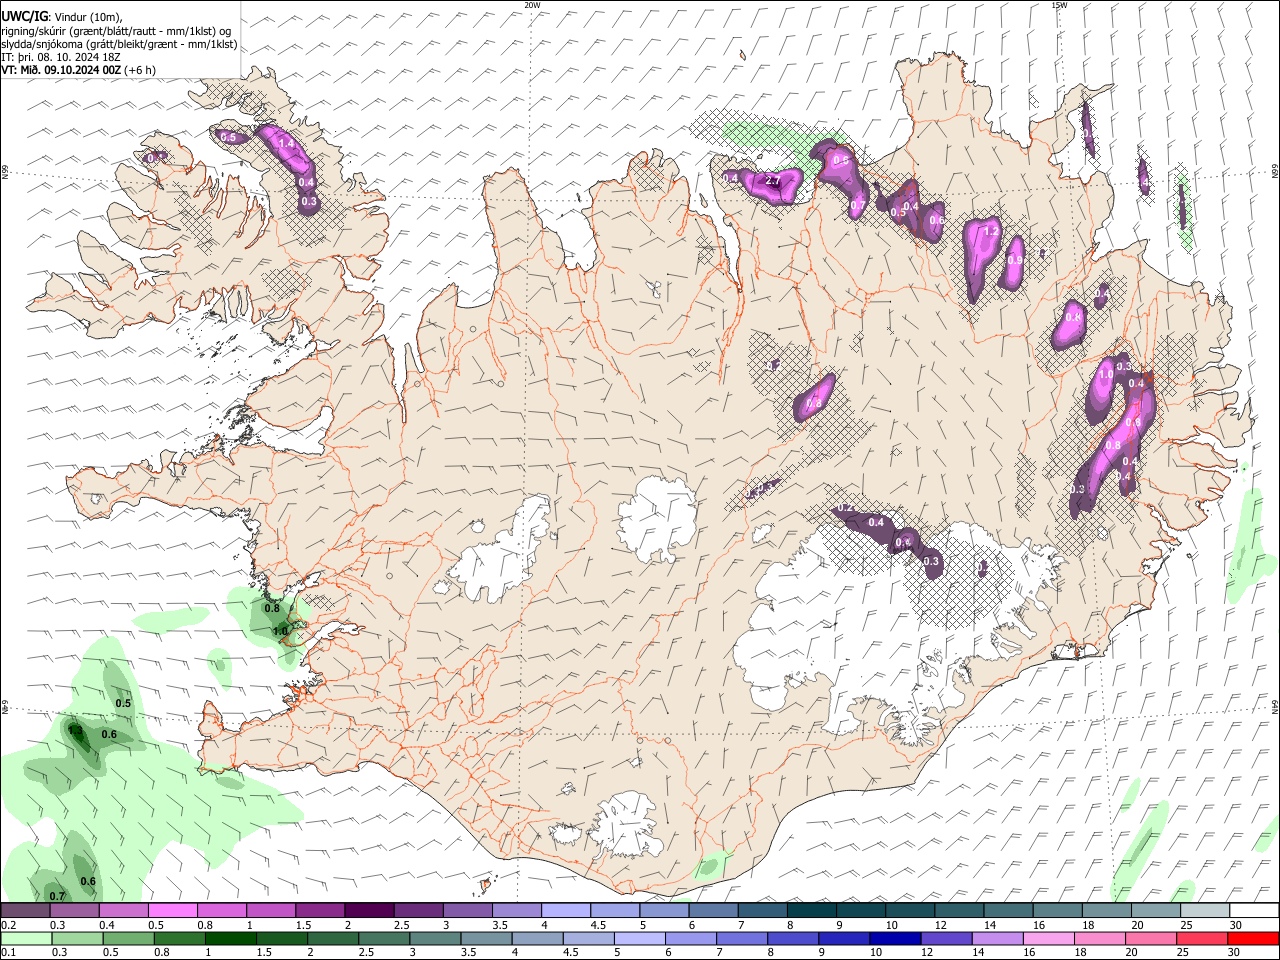Select the 30 white swatch in the snow scale
The width and height of the screenshot is (1280, 960).
click(x=1255, y=911)
